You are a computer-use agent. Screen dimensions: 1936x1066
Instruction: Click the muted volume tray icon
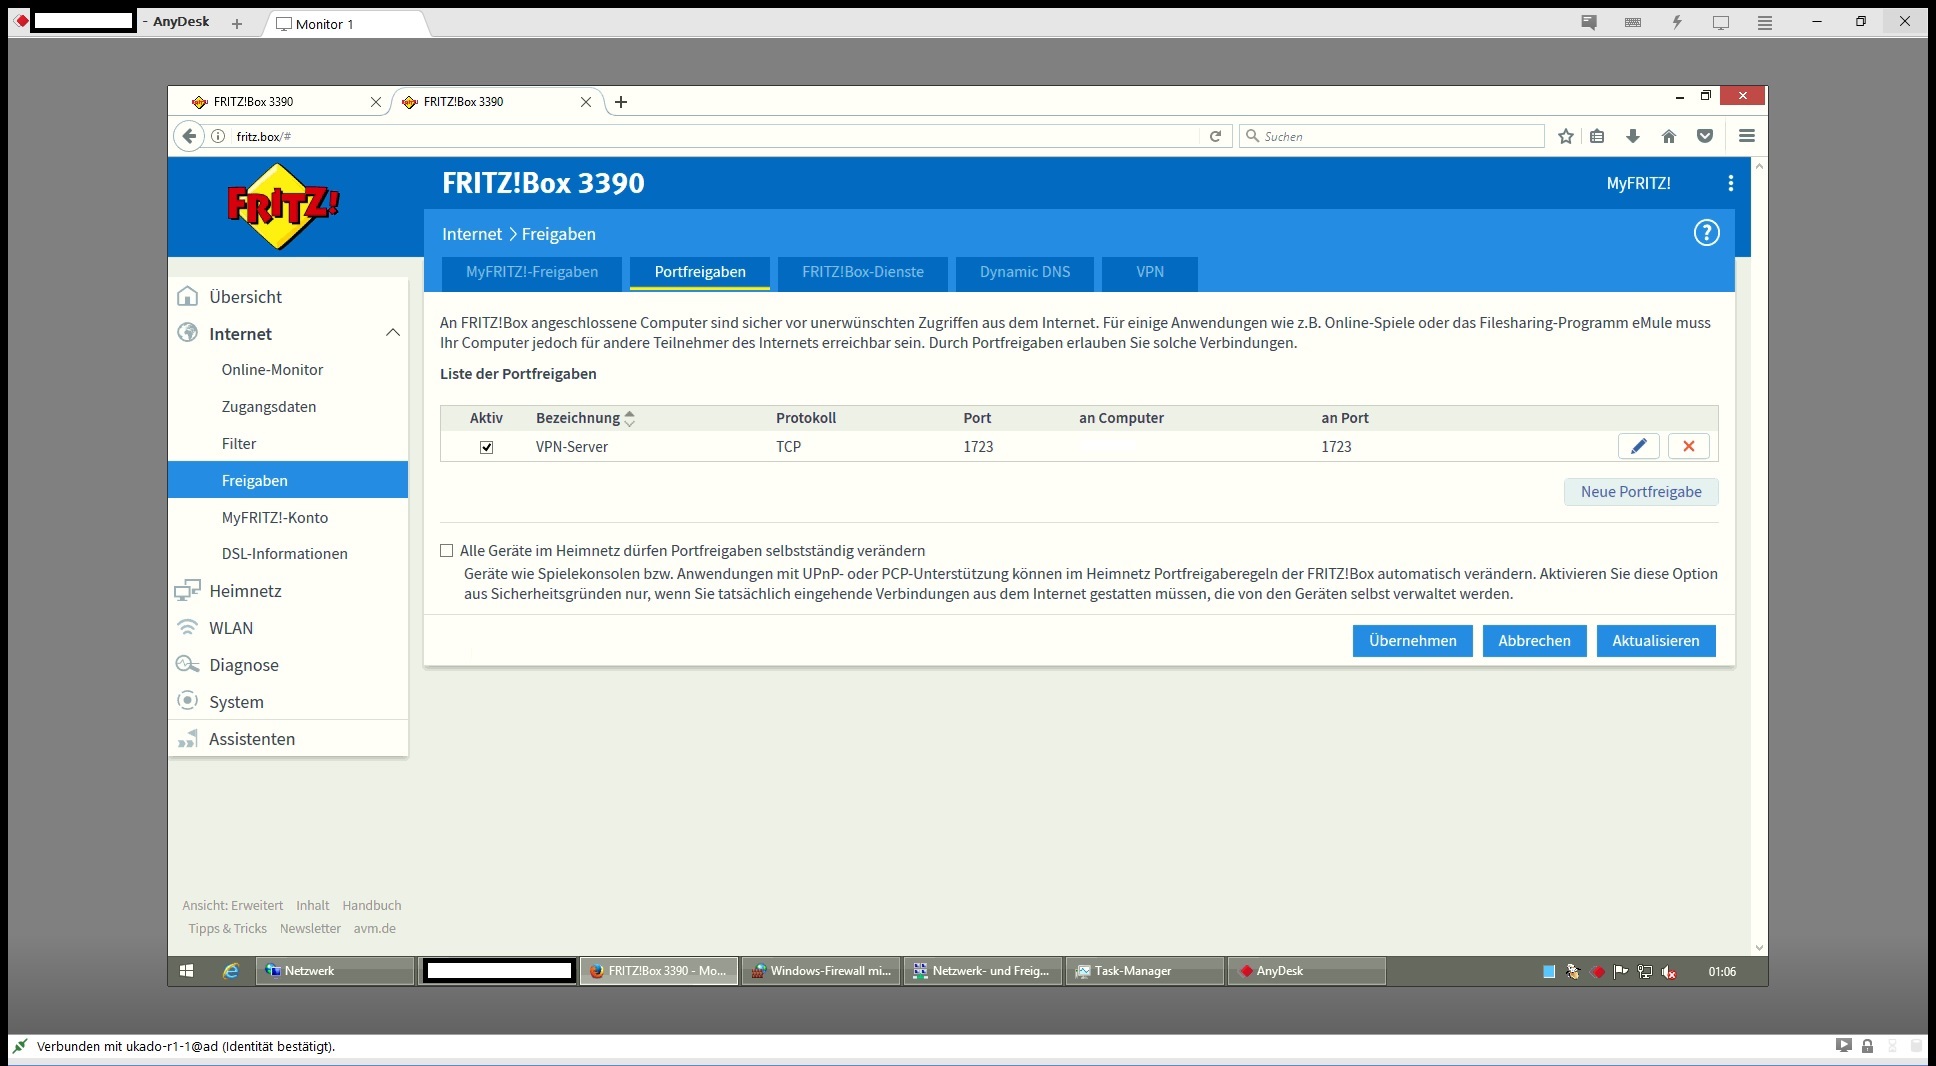coord(1669,972)
